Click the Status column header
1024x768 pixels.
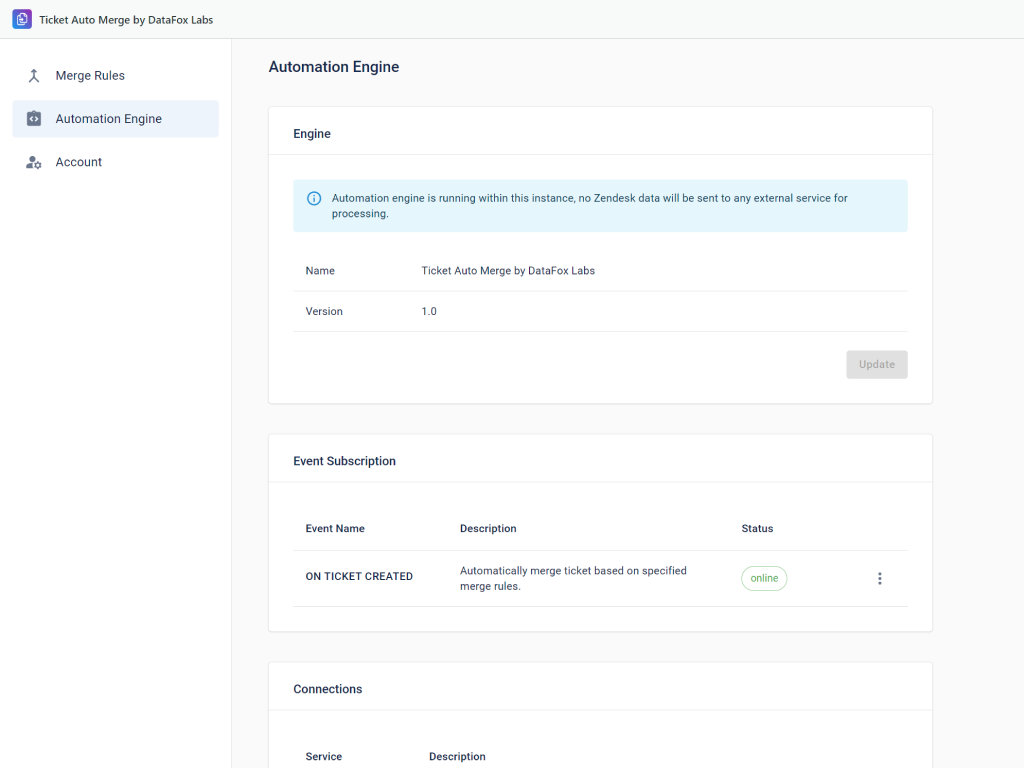click(757, 528)
